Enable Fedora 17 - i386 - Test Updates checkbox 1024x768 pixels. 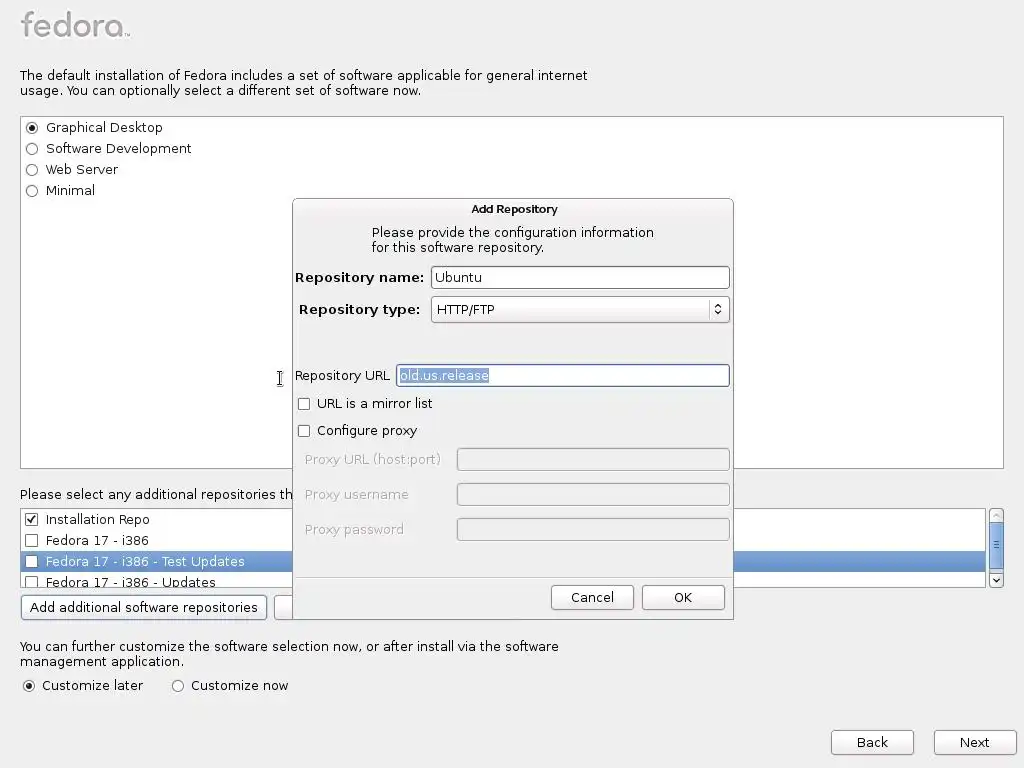click(31, 562)
